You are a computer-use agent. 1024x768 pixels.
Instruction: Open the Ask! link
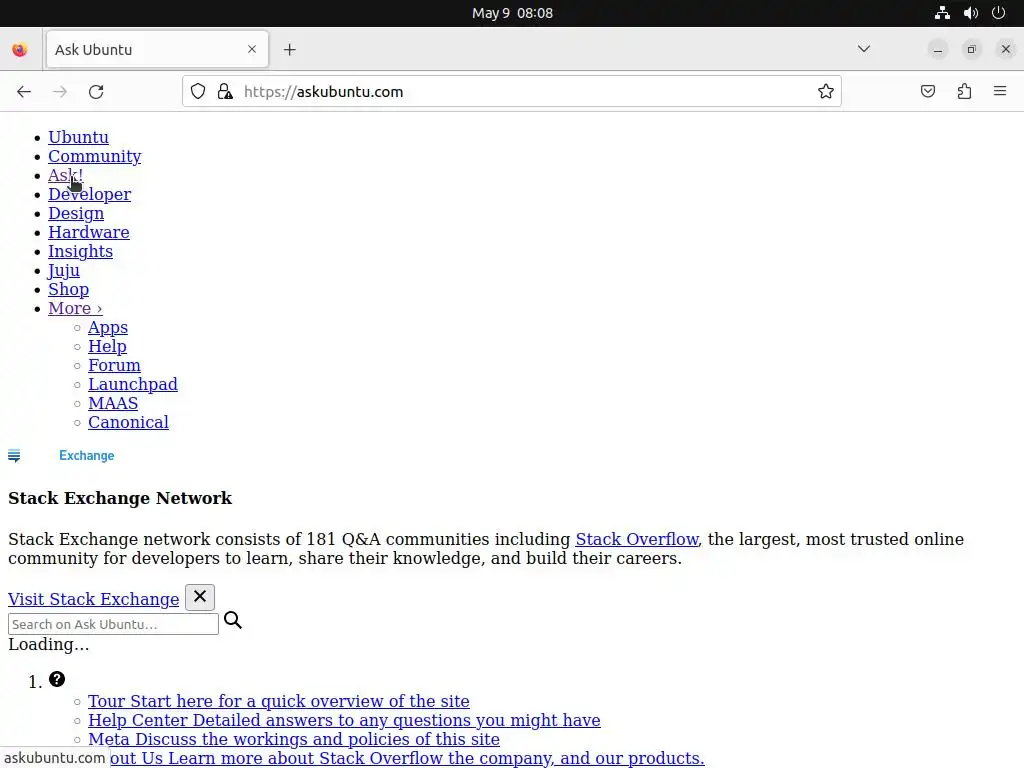[x=65, y=175]
